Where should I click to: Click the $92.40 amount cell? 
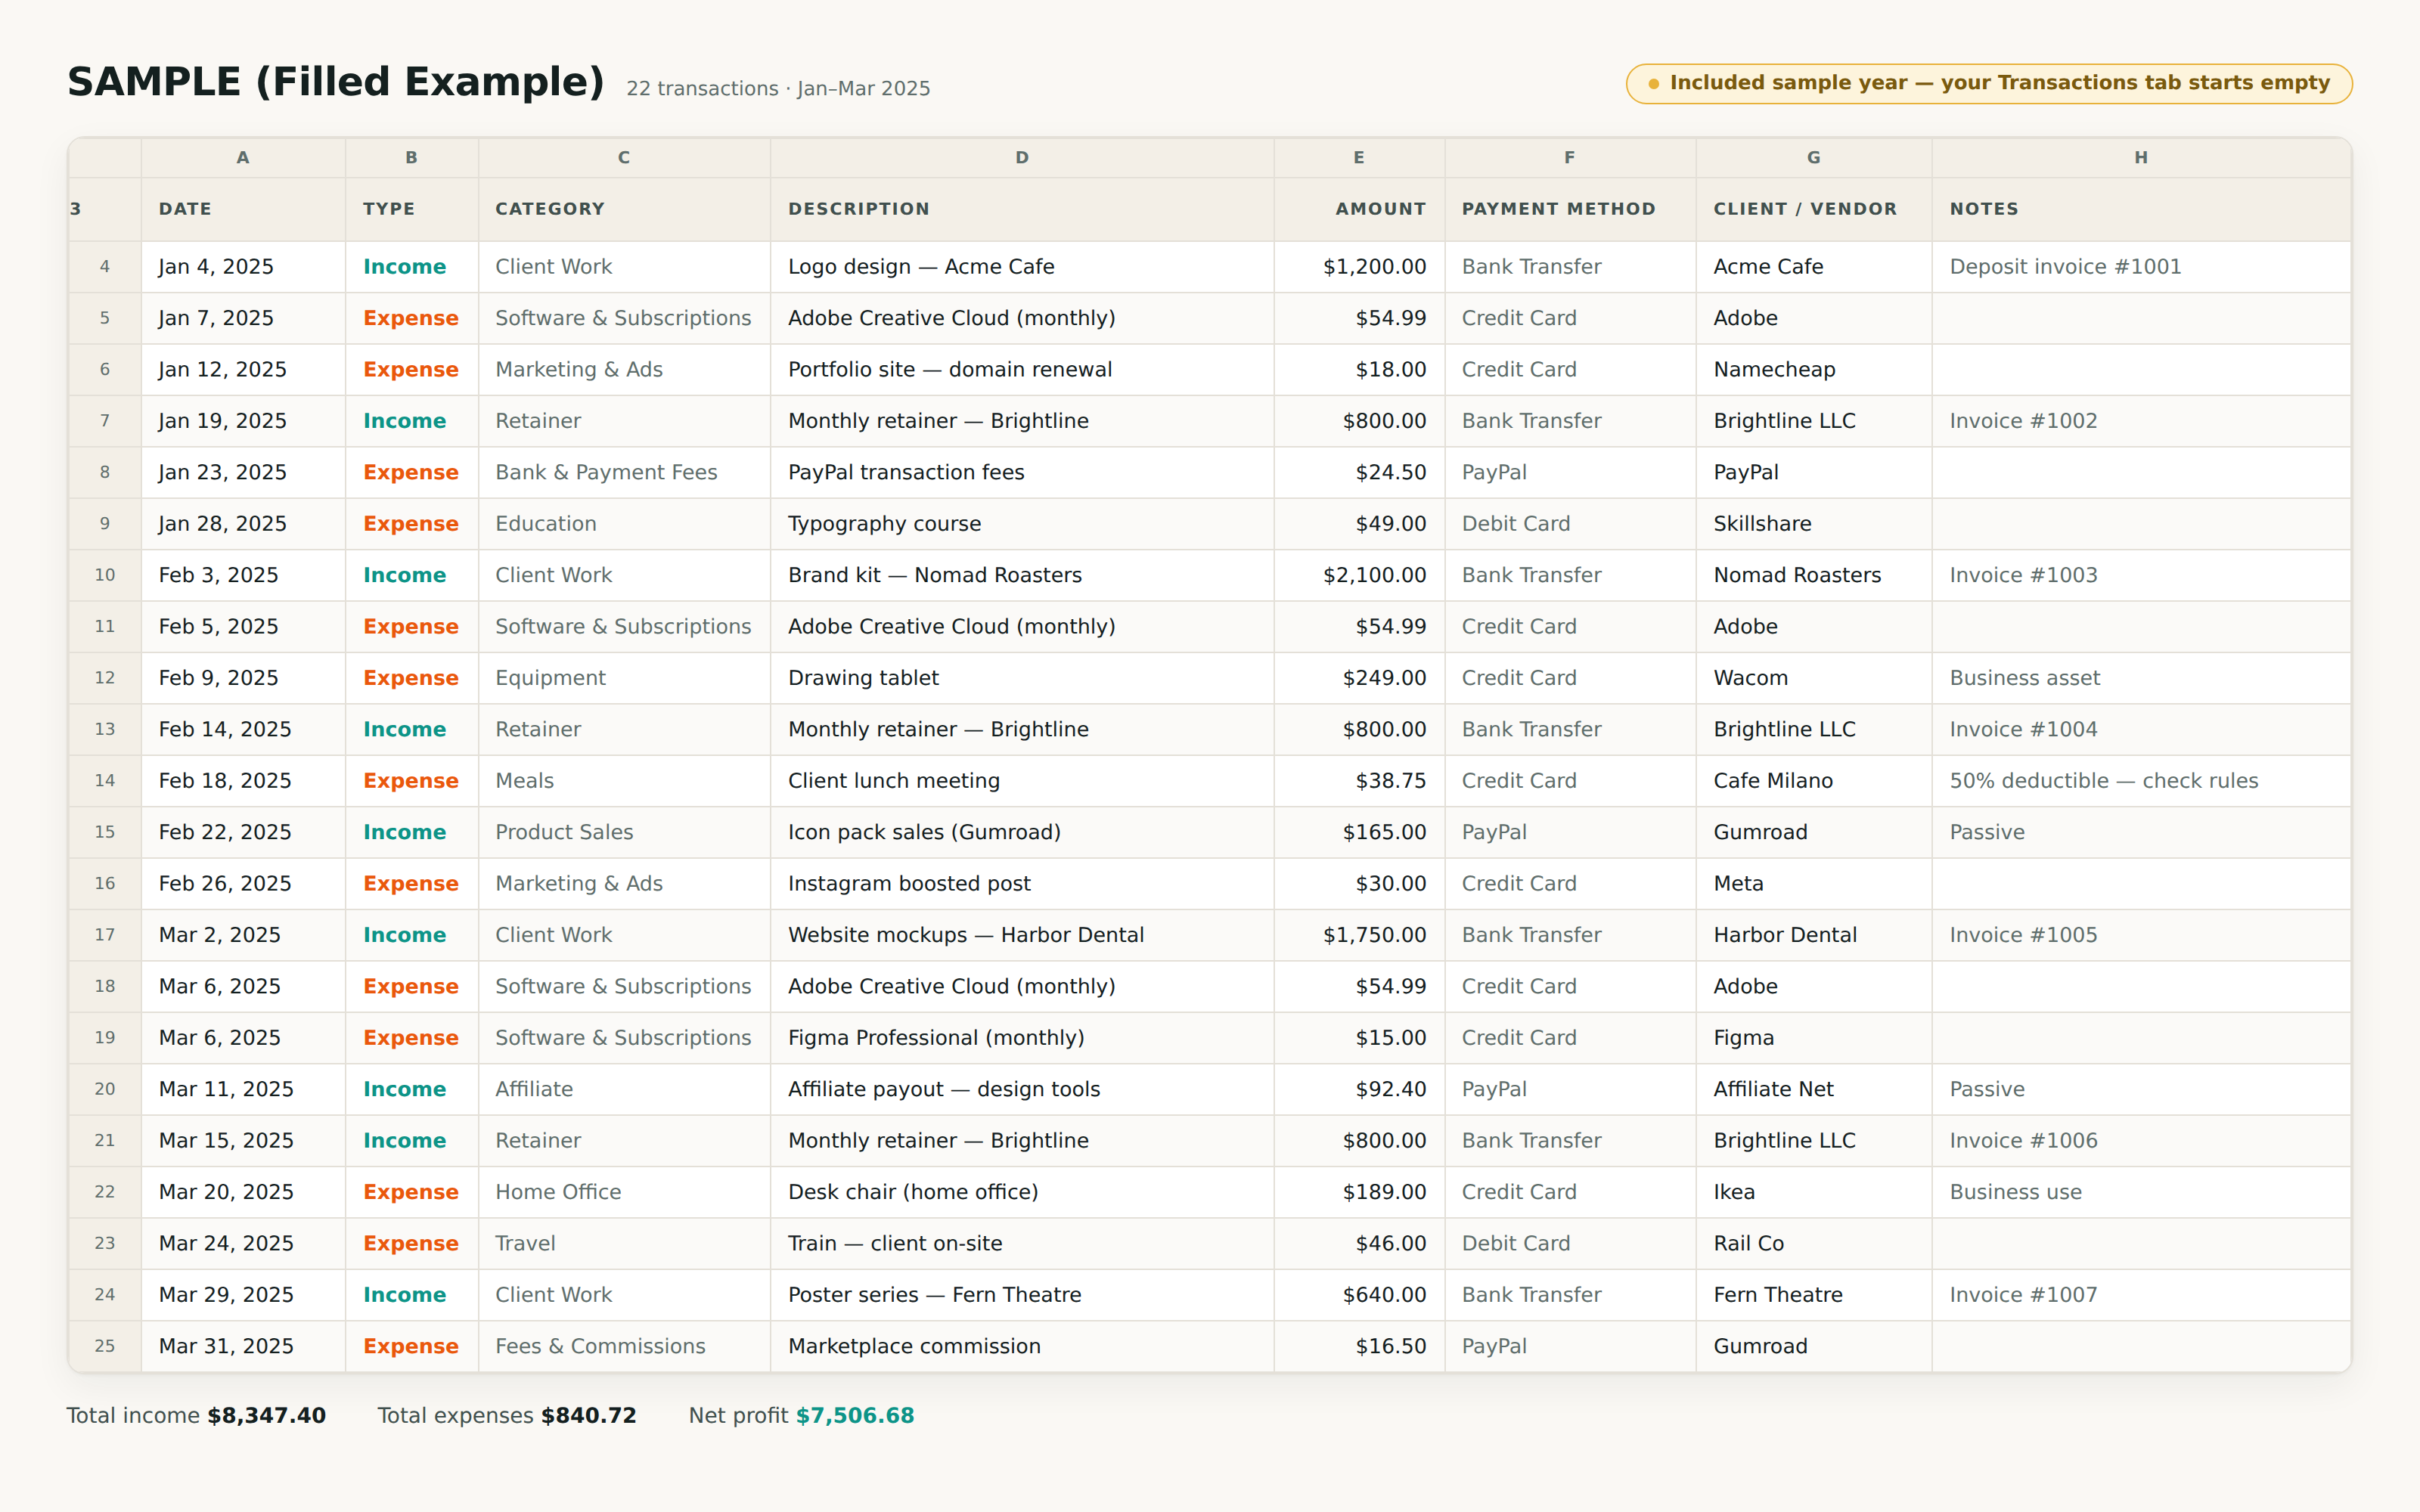coord(1359,1089)
